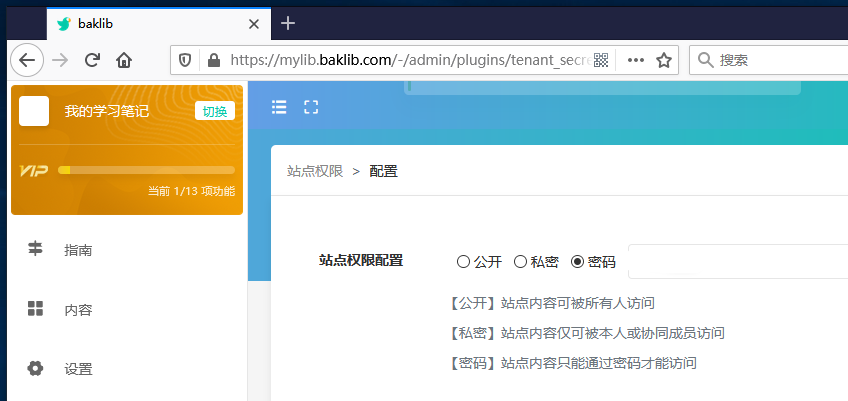Open a new browser tab
The width and height of the screenshot is (848, 401).
pos(288,23)
